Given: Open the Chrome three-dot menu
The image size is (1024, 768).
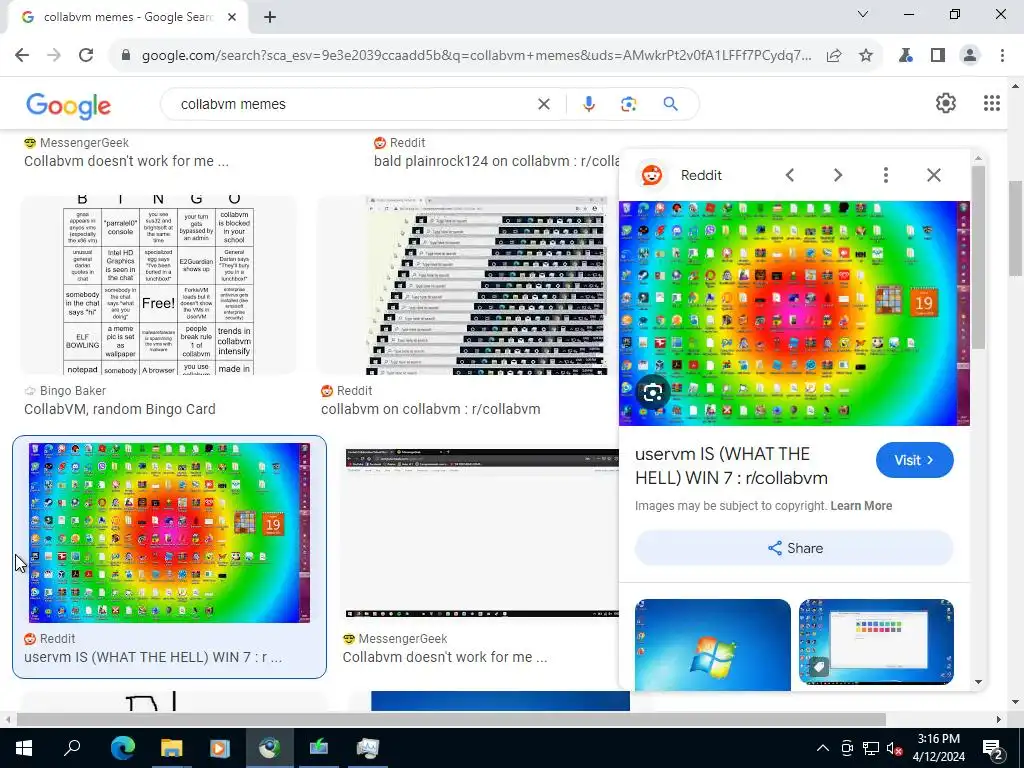Looking at the screenshot, I should click(x=1002, y=56).
